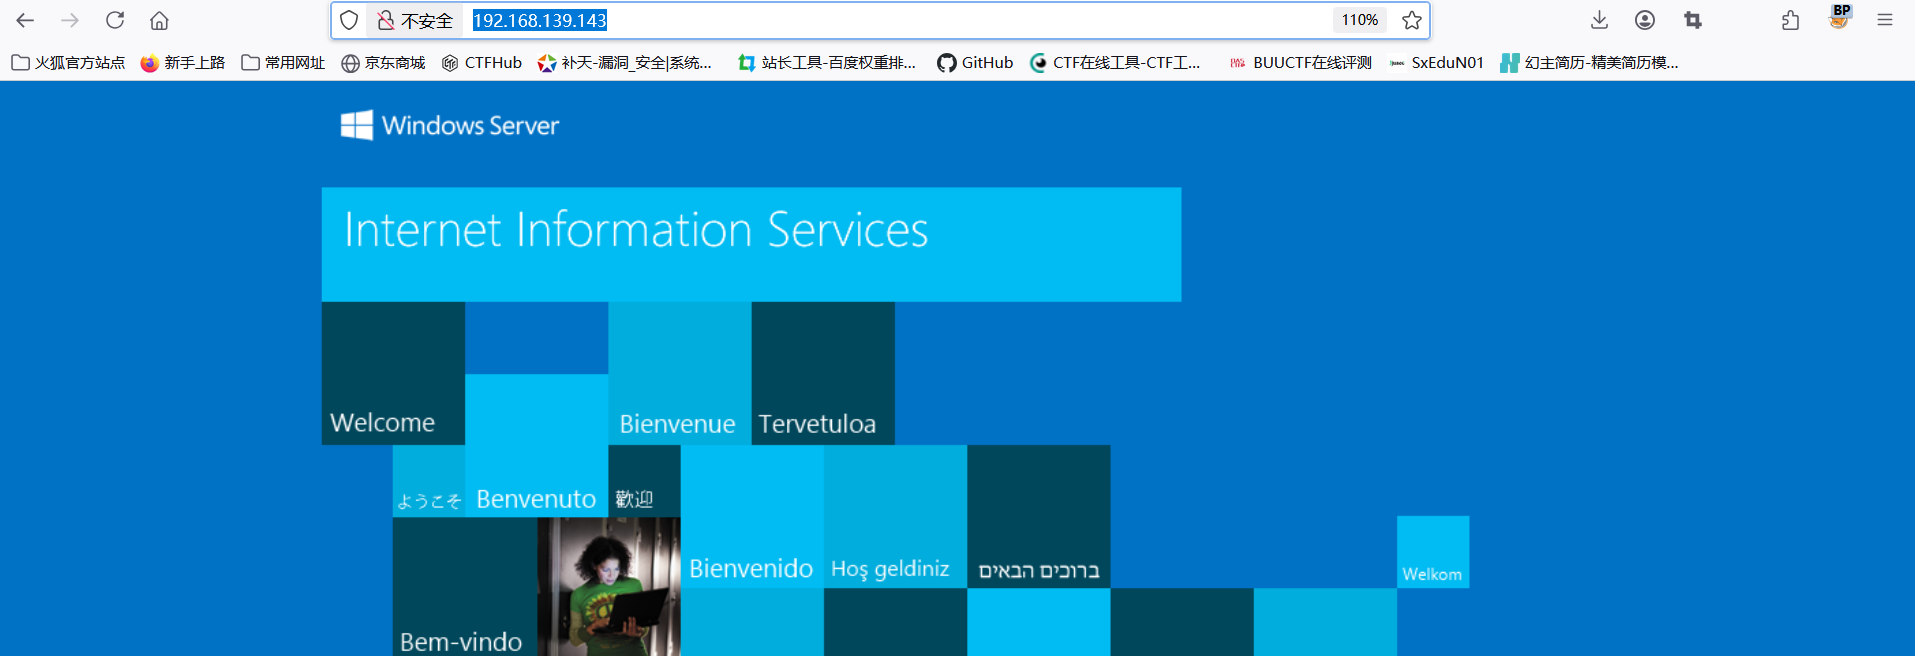1915x656 pixels.
Task: Open the Firefox application hamburger menu
Action: point(1885,20)
